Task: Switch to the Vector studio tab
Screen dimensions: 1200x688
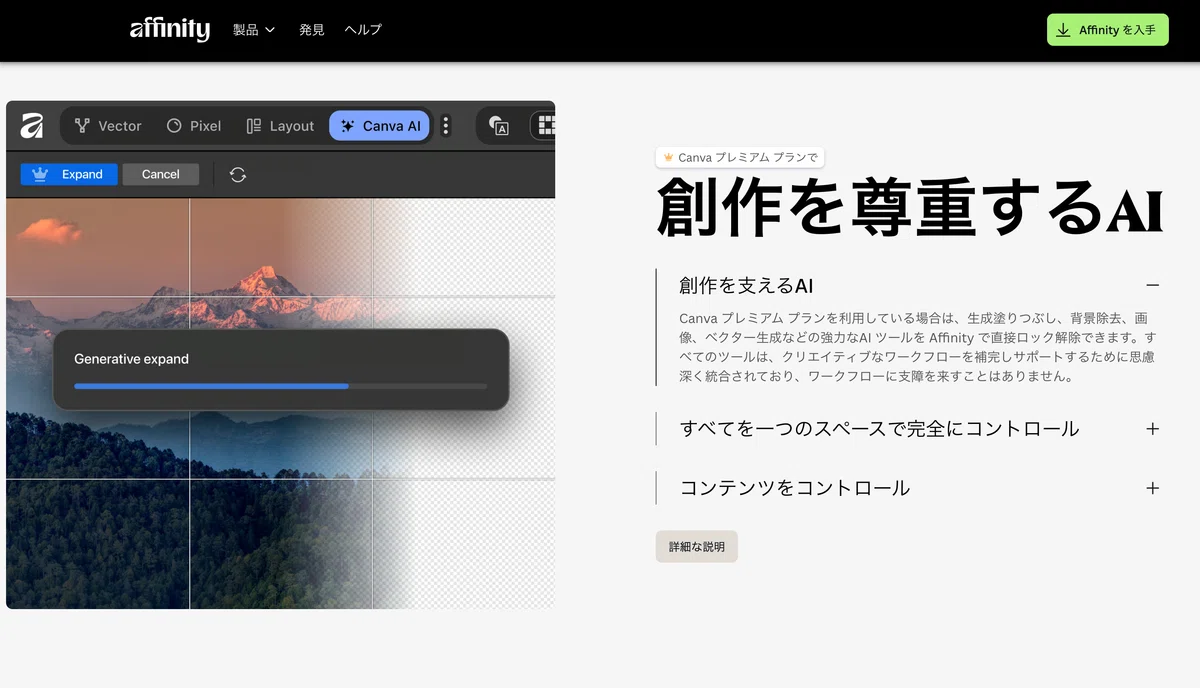Action: coord(108,126)
